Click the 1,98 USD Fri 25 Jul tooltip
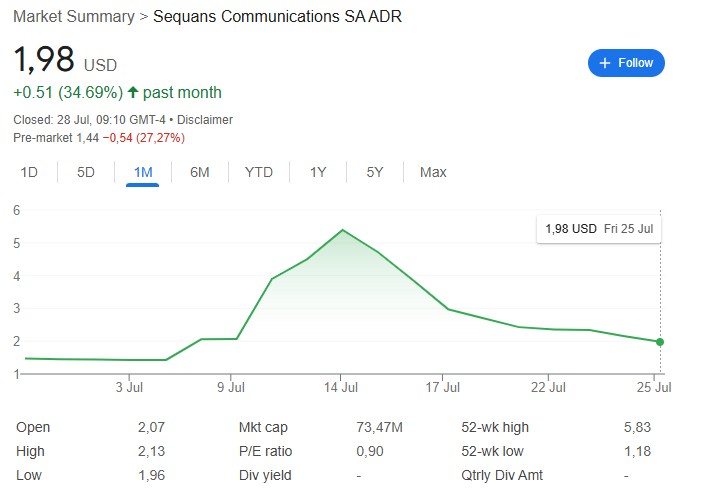718x499 pixels. (x=599, y=229)
